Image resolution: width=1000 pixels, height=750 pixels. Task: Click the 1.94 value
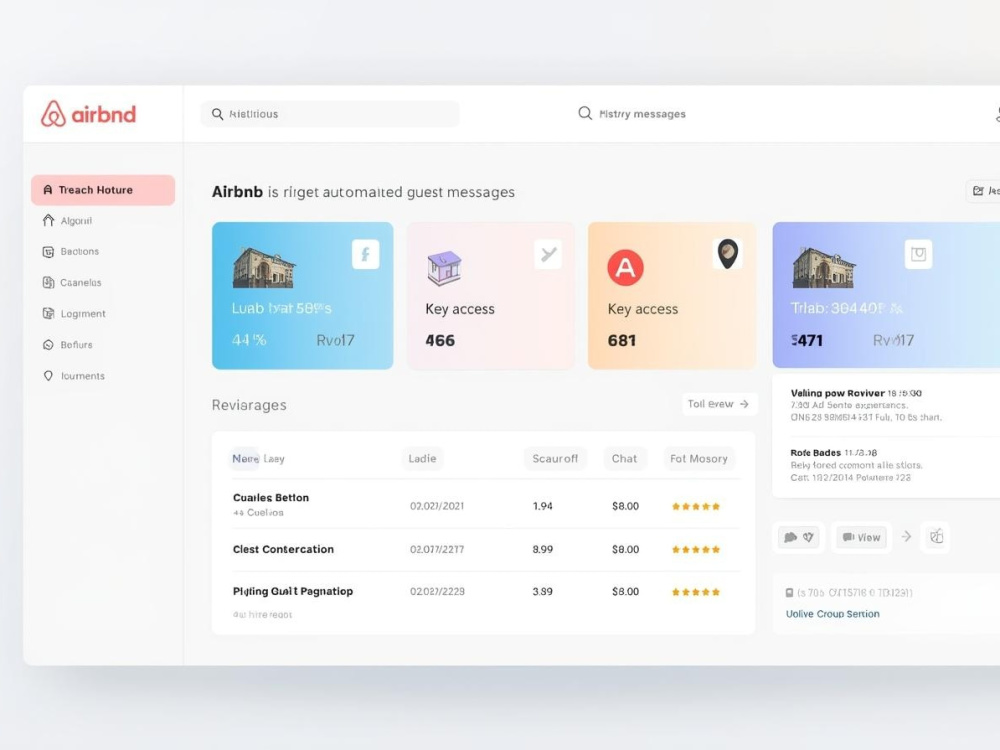point(543,506)
